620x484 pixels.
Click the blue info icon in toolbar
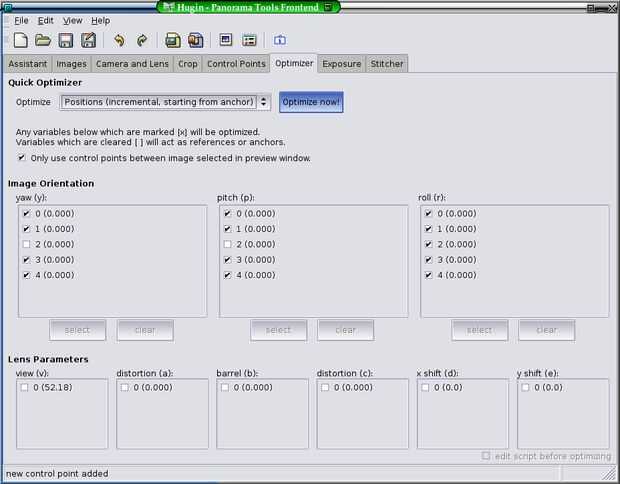point(280,40)
